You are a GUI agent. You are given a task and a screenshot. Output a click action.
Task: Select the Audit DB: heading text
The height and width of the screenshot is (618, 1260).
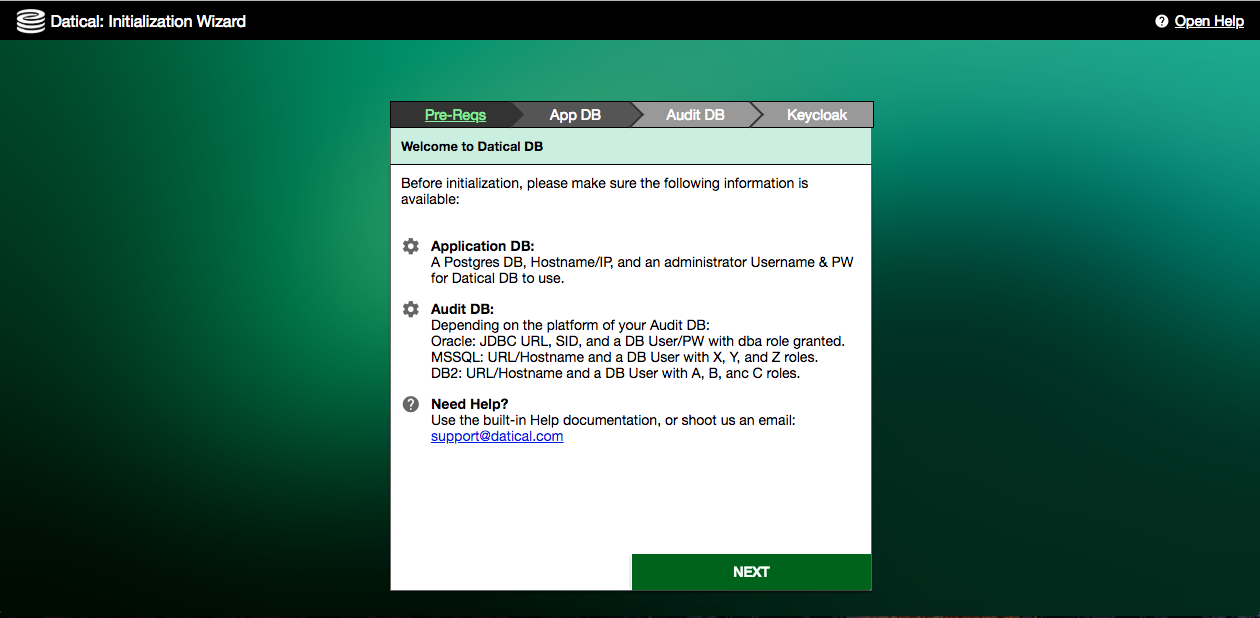coord(462,309)
